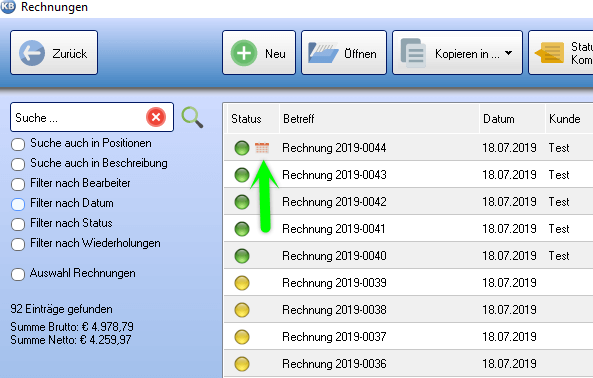The image size is (593, 378).
Task: Click Summe Brutto € 4.978,79 text
Action: (x=72, y=327)
